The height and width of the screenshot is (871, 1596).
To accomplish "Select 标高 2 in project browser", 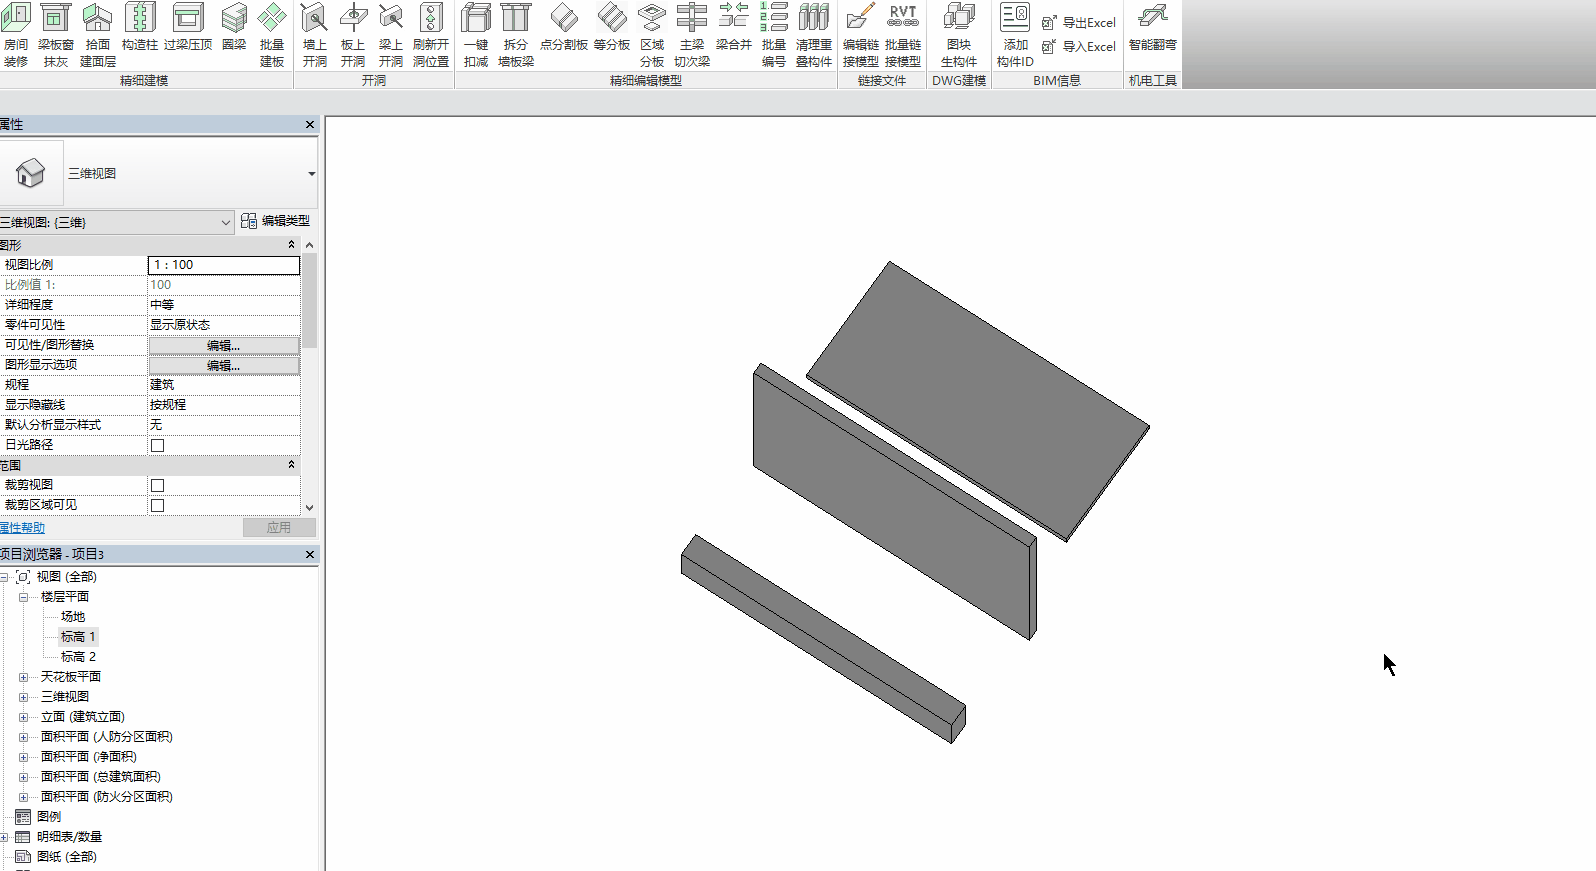I will click(x=78, y=657).
